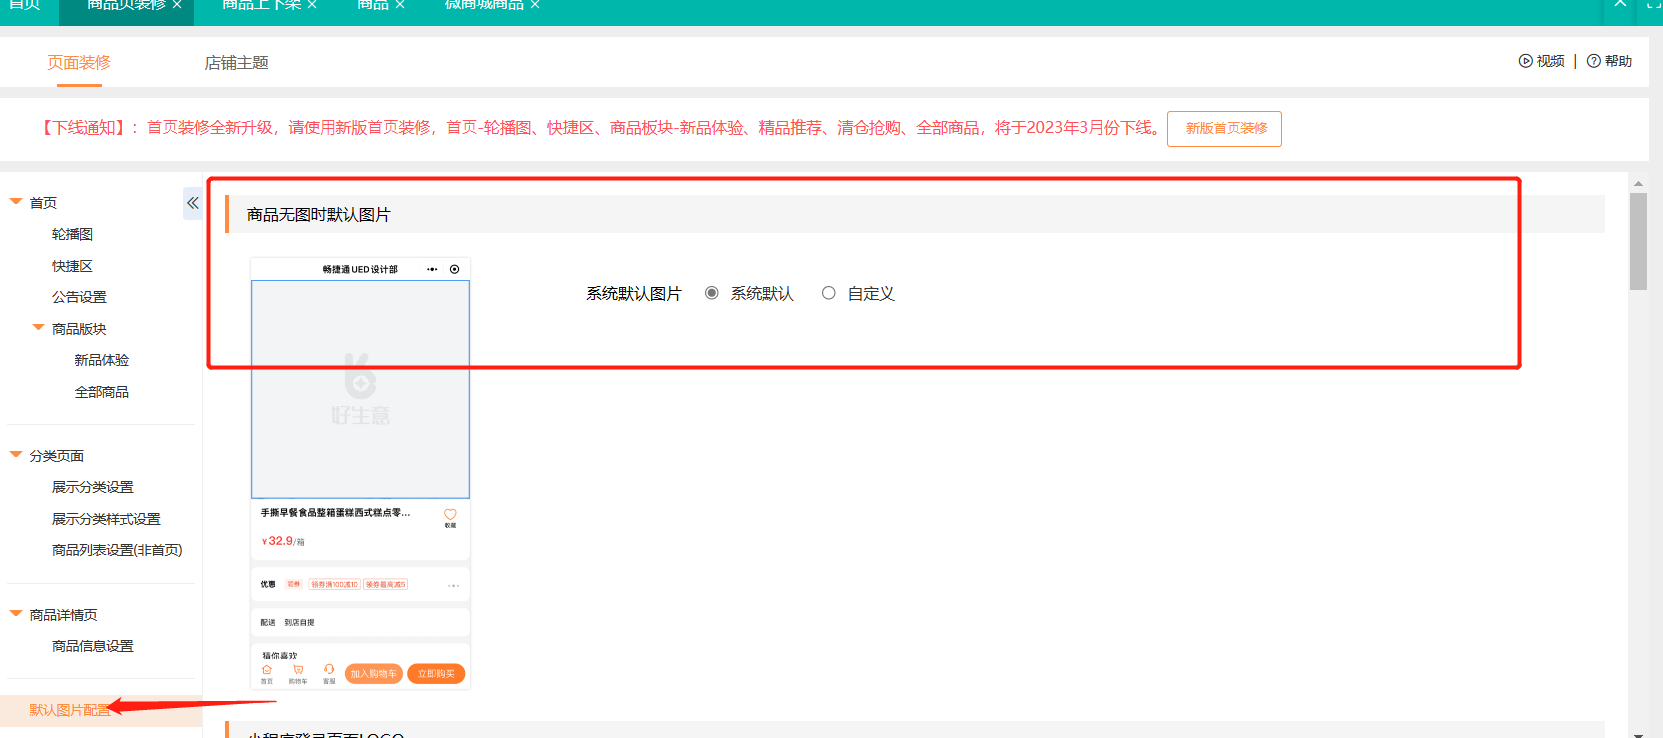Select 商品信息设置 in the sidebar
This screenshot has width=1663, height=738.
tap(92, 646)
